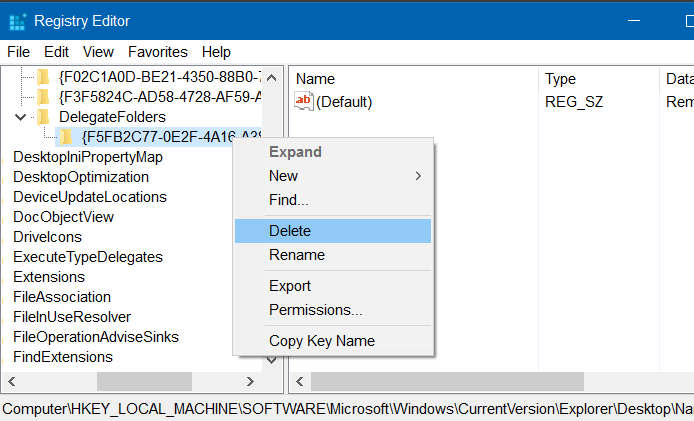Image resolution: width=694 pixels, height=421 pixels.
Task: Collapse the DelegateFolders tree node
Action: (21, 117)
